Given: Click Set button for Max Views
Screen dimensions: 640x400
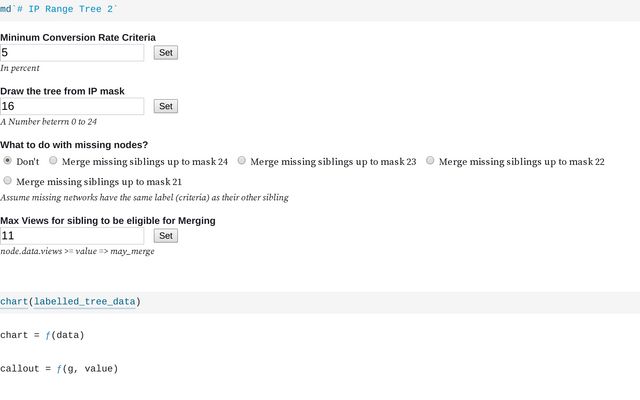Looking at the screenshot, I should click(x=166, y=236).
